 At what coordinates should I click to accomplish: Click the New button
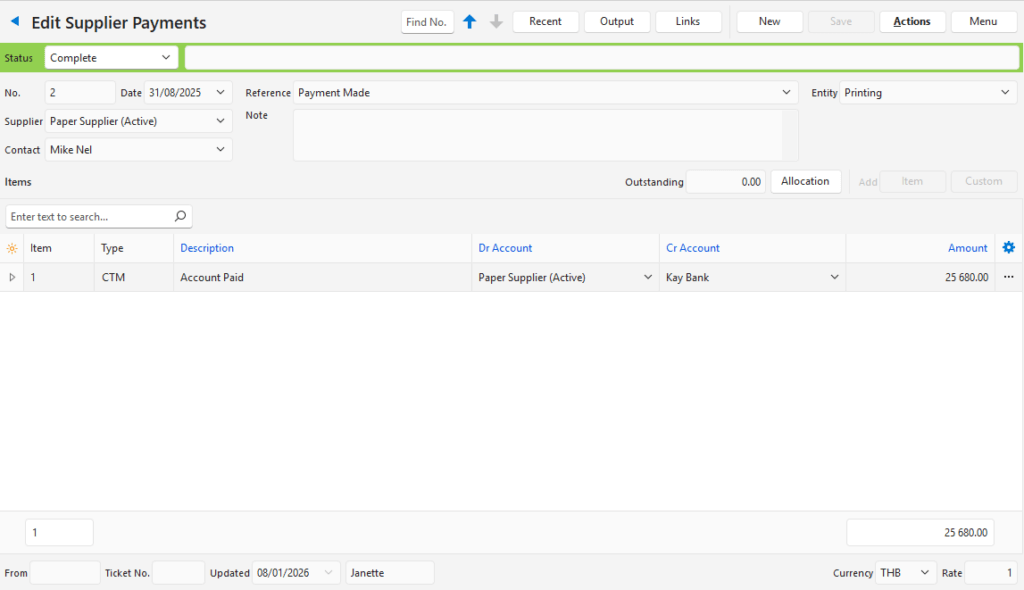tap(769, 22)
